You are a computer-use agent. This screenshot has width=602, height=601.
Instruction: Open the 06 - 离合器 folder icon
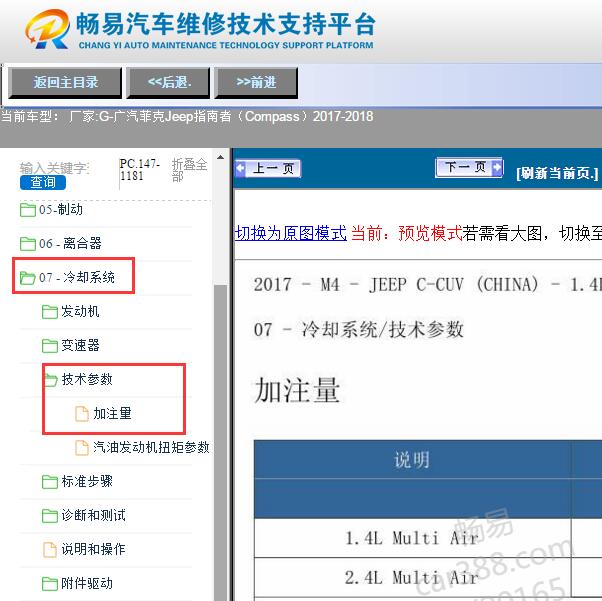[x=28, y=243]
